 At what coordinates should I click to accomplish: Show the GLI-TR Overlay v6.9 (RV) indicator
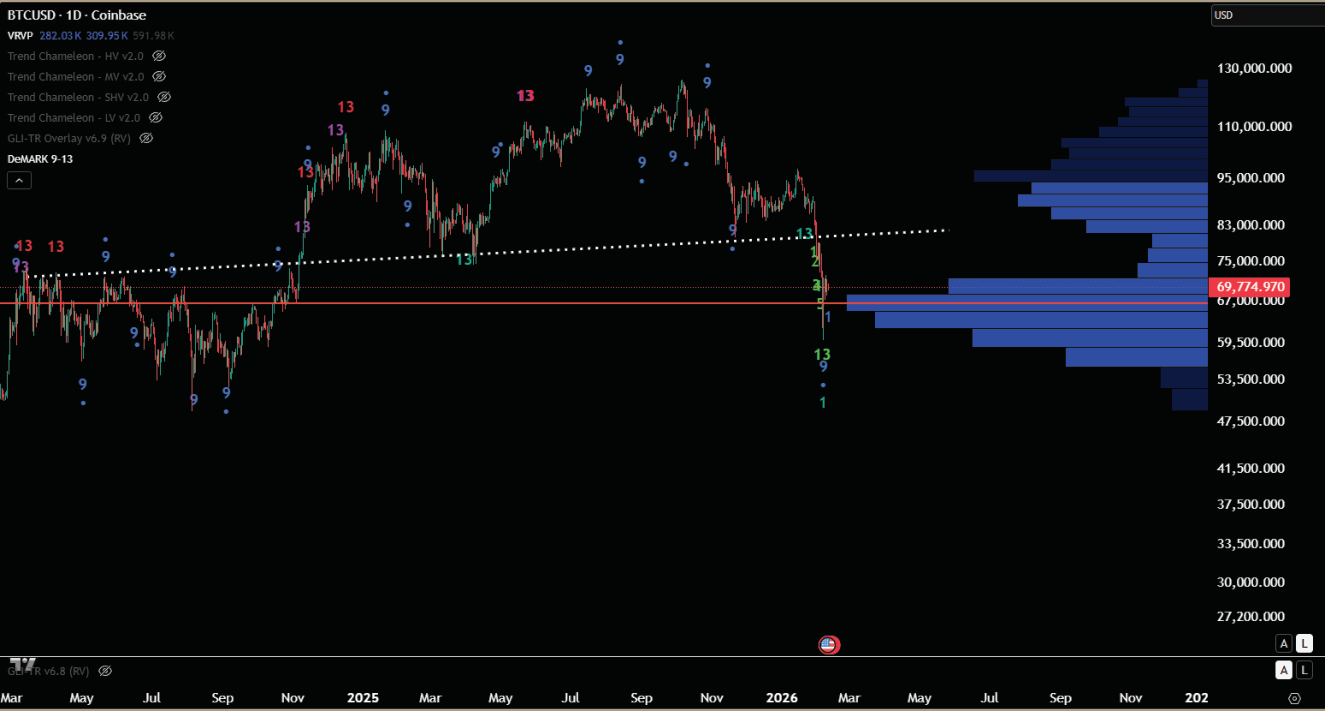(x=146, y=138)
